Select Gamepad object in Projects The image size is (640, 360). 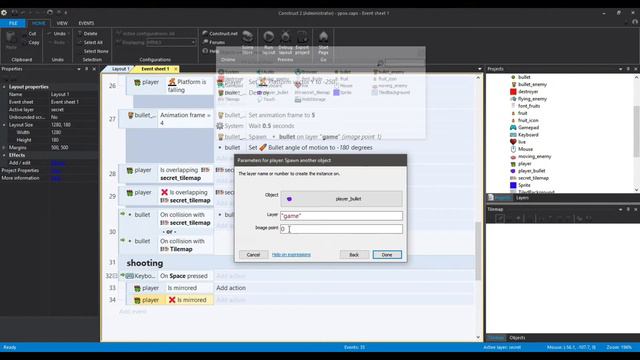coord(524,127)
